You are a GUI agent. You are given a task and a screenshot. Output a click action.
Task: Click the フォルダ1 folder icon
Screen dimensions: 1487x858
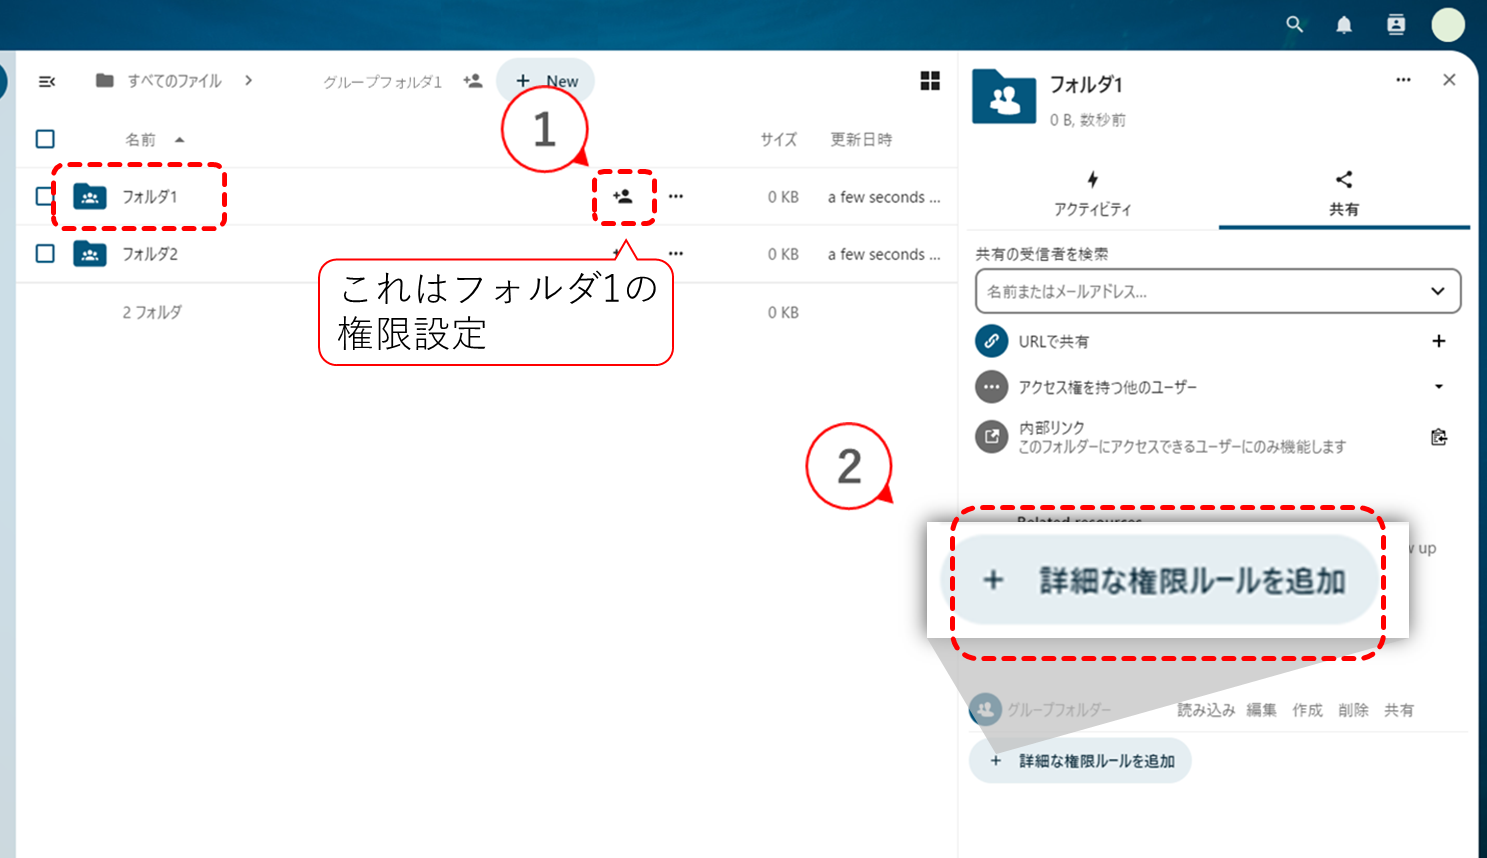pyautogui.click(x=90, y=196)
